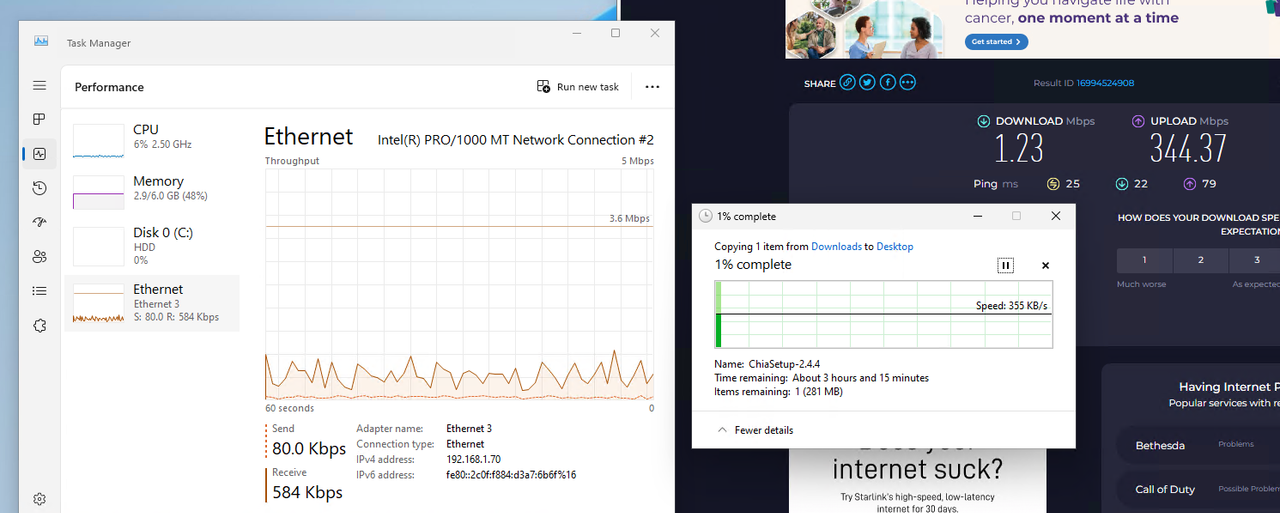1280x513 pixels.
Task: Rate download speed as 3 As expected
Action: click(x=1256, y=260)
